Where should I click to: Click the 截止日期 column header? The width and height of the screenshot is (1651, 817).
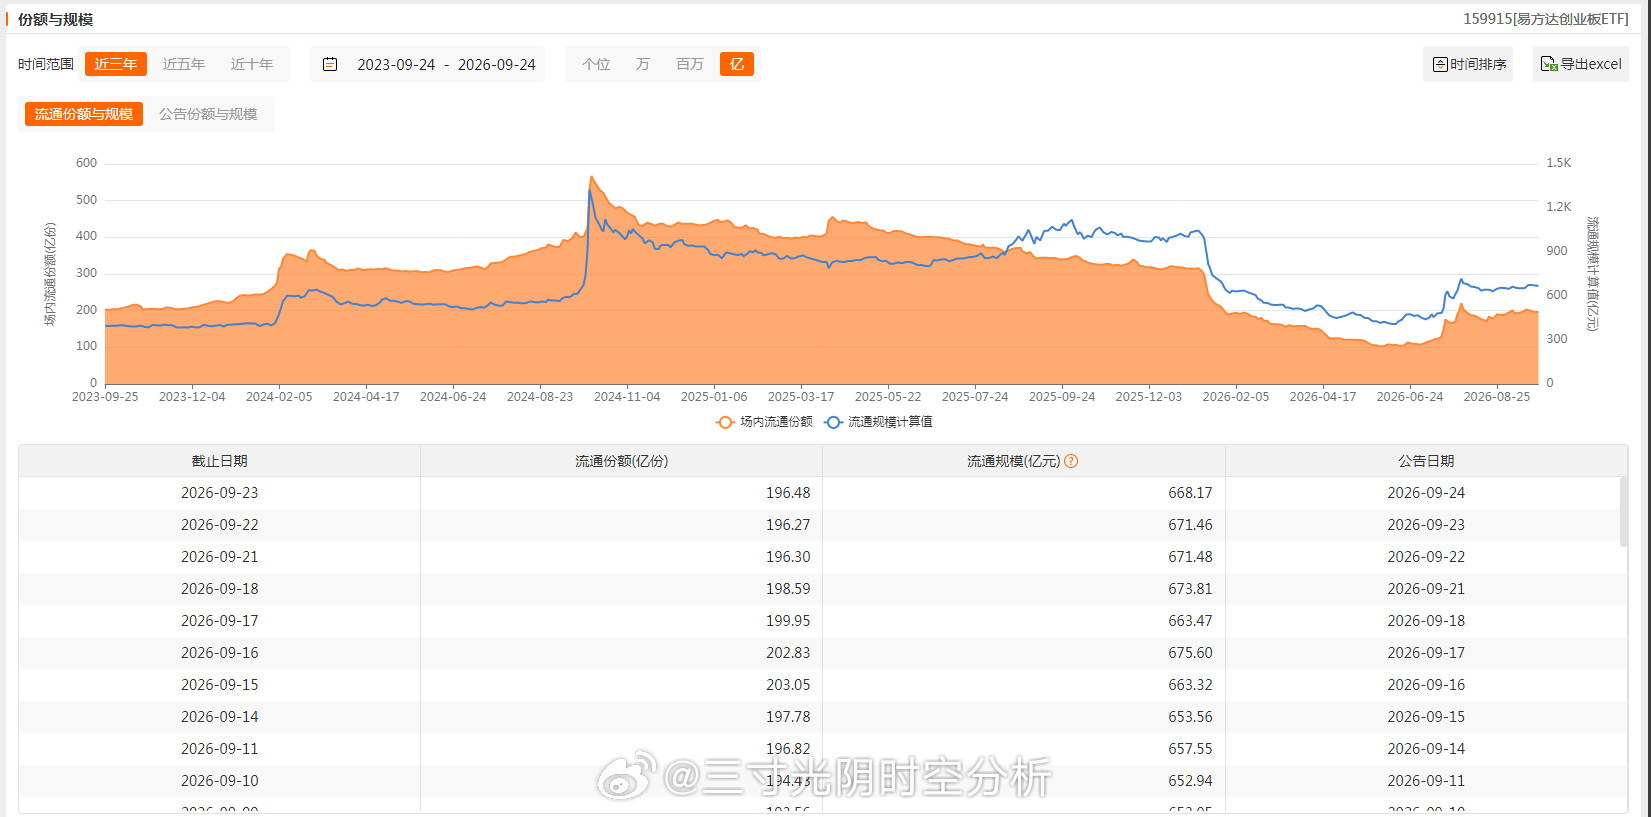coord(220,461)
